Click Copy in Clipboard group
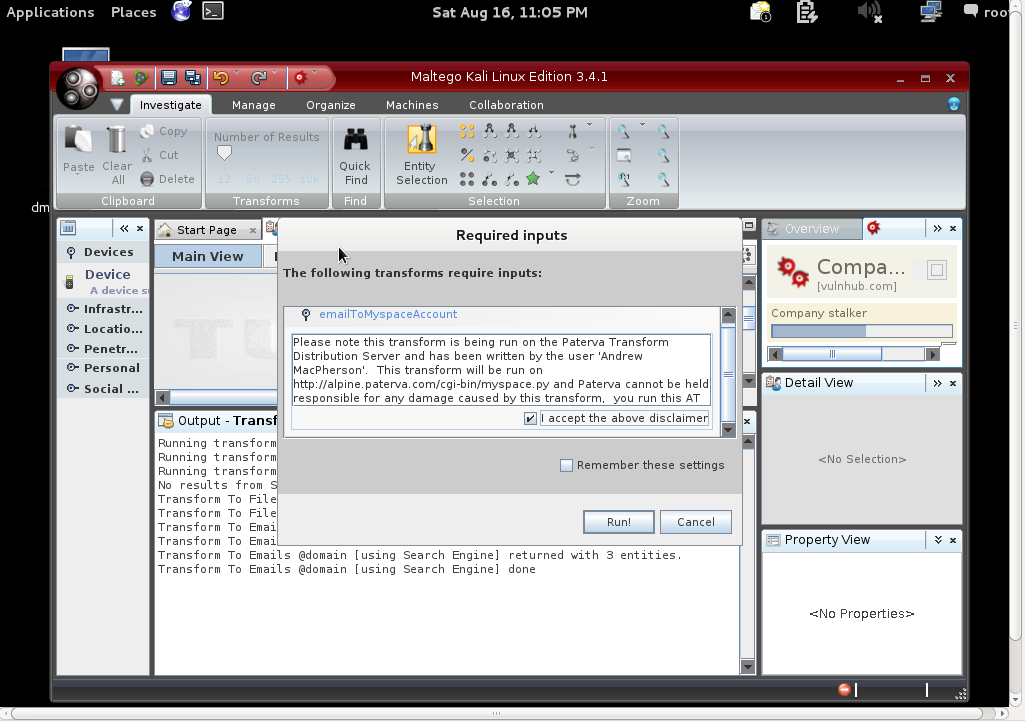This screenshot has width=1025, height=722. click(164, 131)
